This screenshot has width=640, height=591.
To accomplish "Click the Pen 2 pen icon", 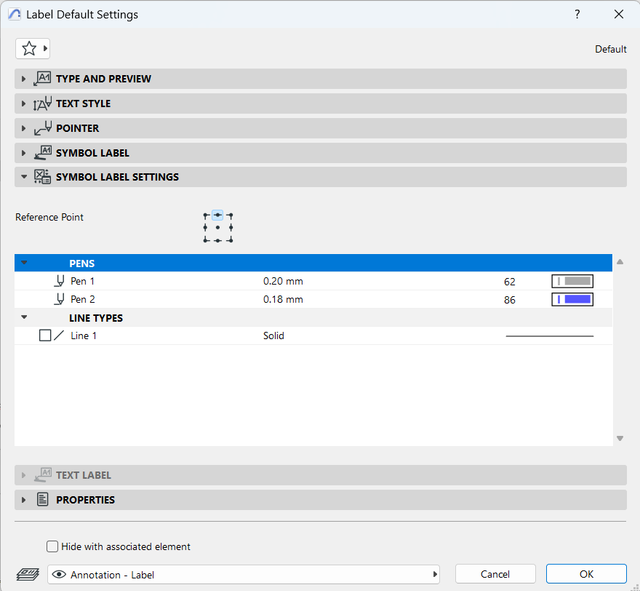I will point(60,299).
